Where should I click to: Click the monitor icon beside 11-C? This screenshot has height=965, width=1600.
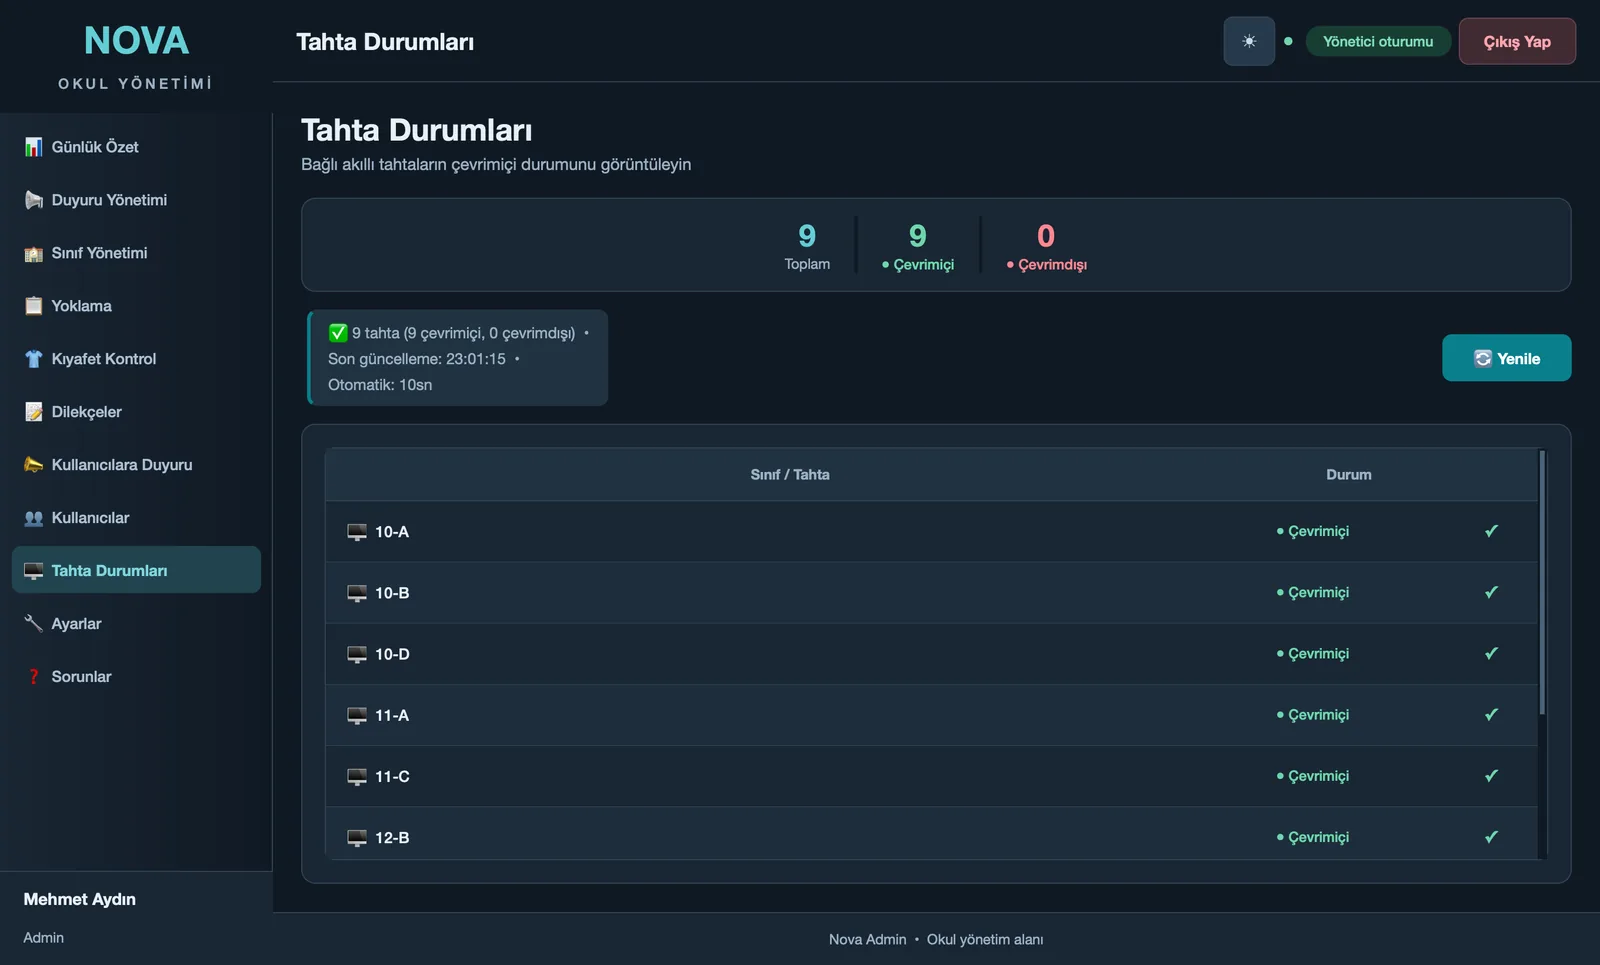click(x=357, y=777)
